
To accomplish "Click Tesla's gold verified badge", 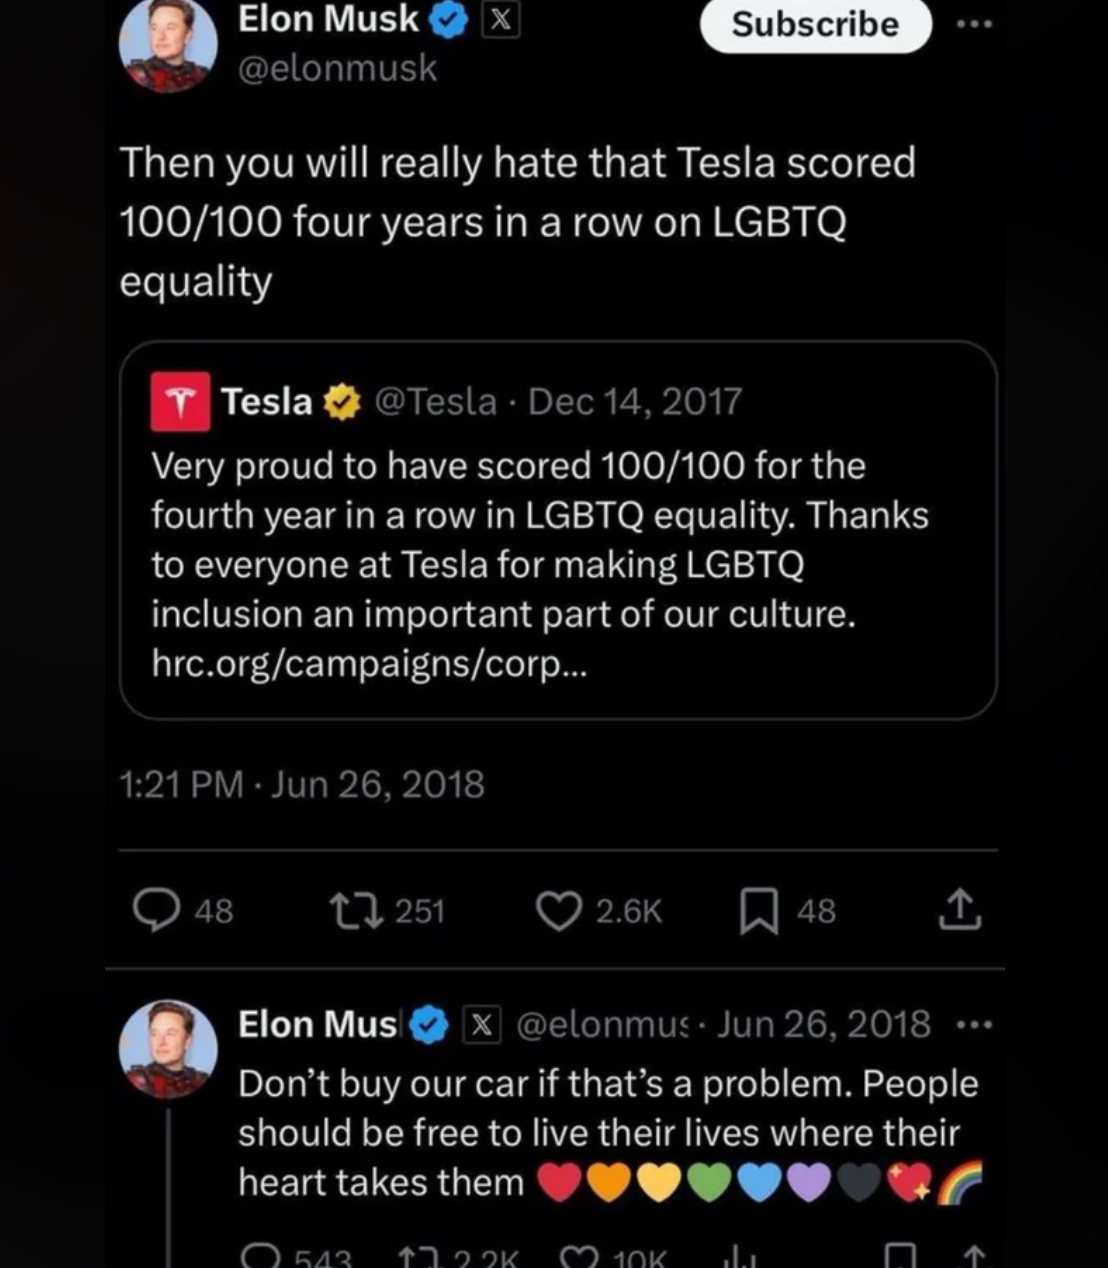I will [341, 402].
